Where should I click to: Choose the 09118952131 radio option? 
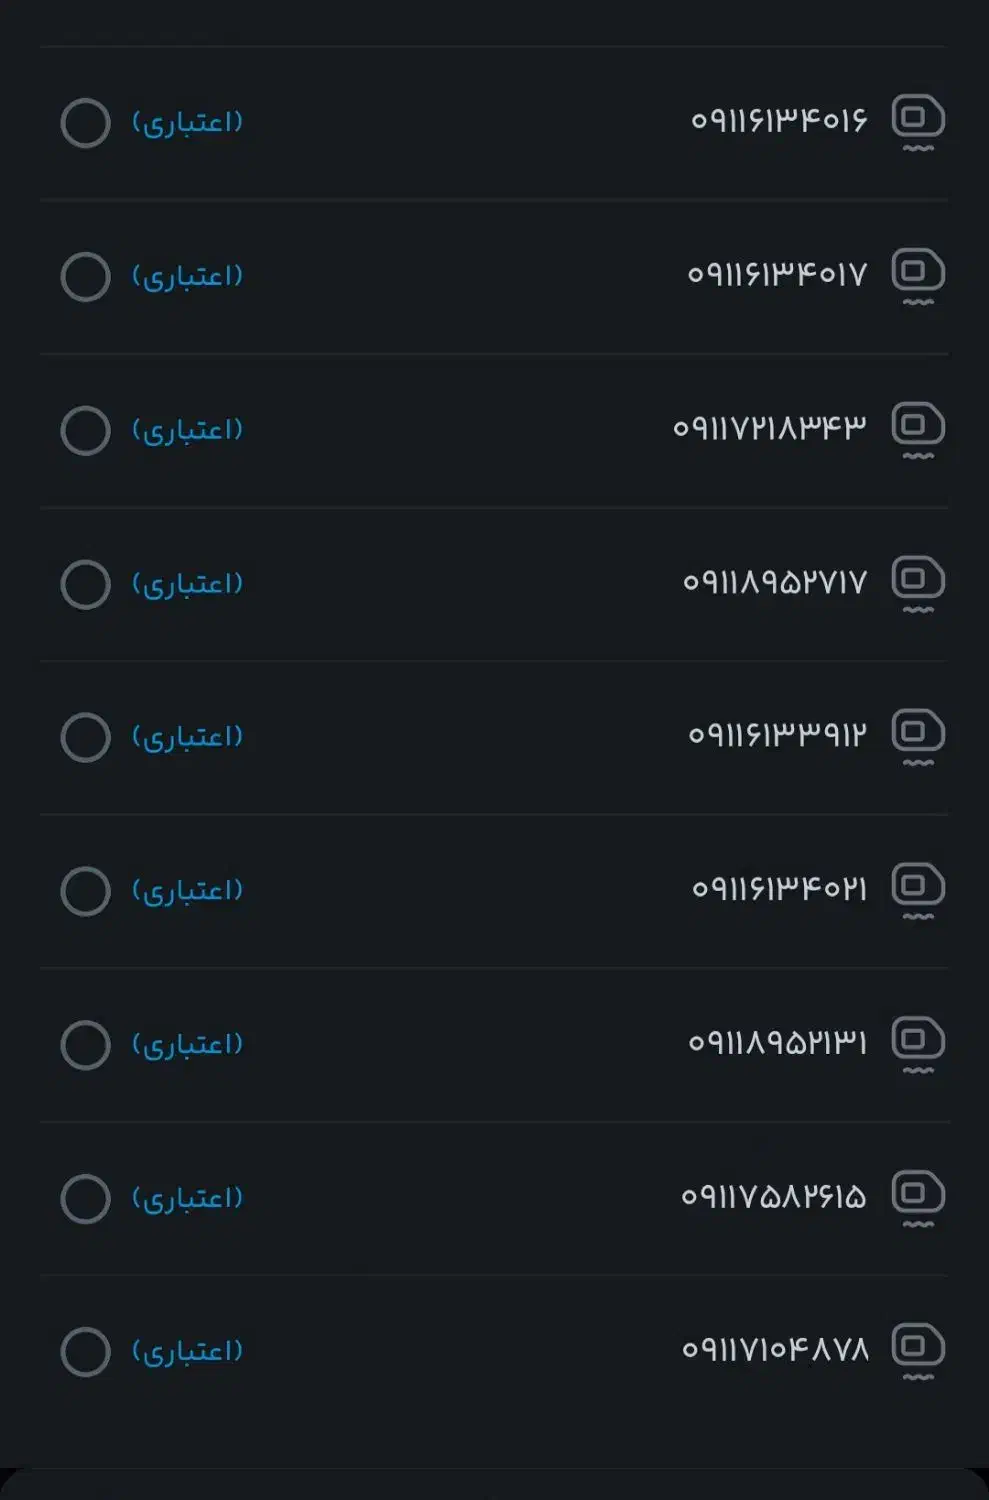coord(85,1045)
